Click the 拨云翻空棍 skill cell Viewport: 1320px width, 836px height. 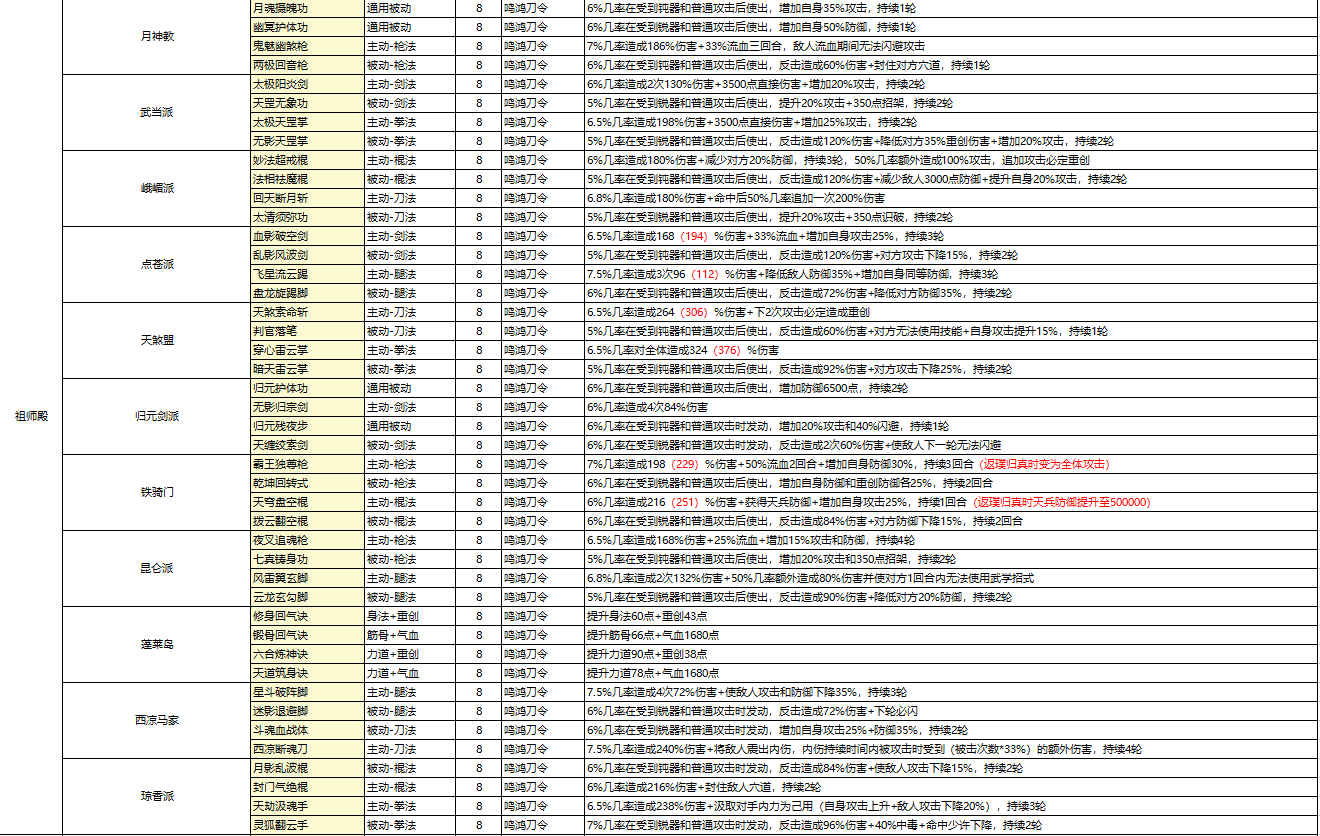(x=307, y=522)
